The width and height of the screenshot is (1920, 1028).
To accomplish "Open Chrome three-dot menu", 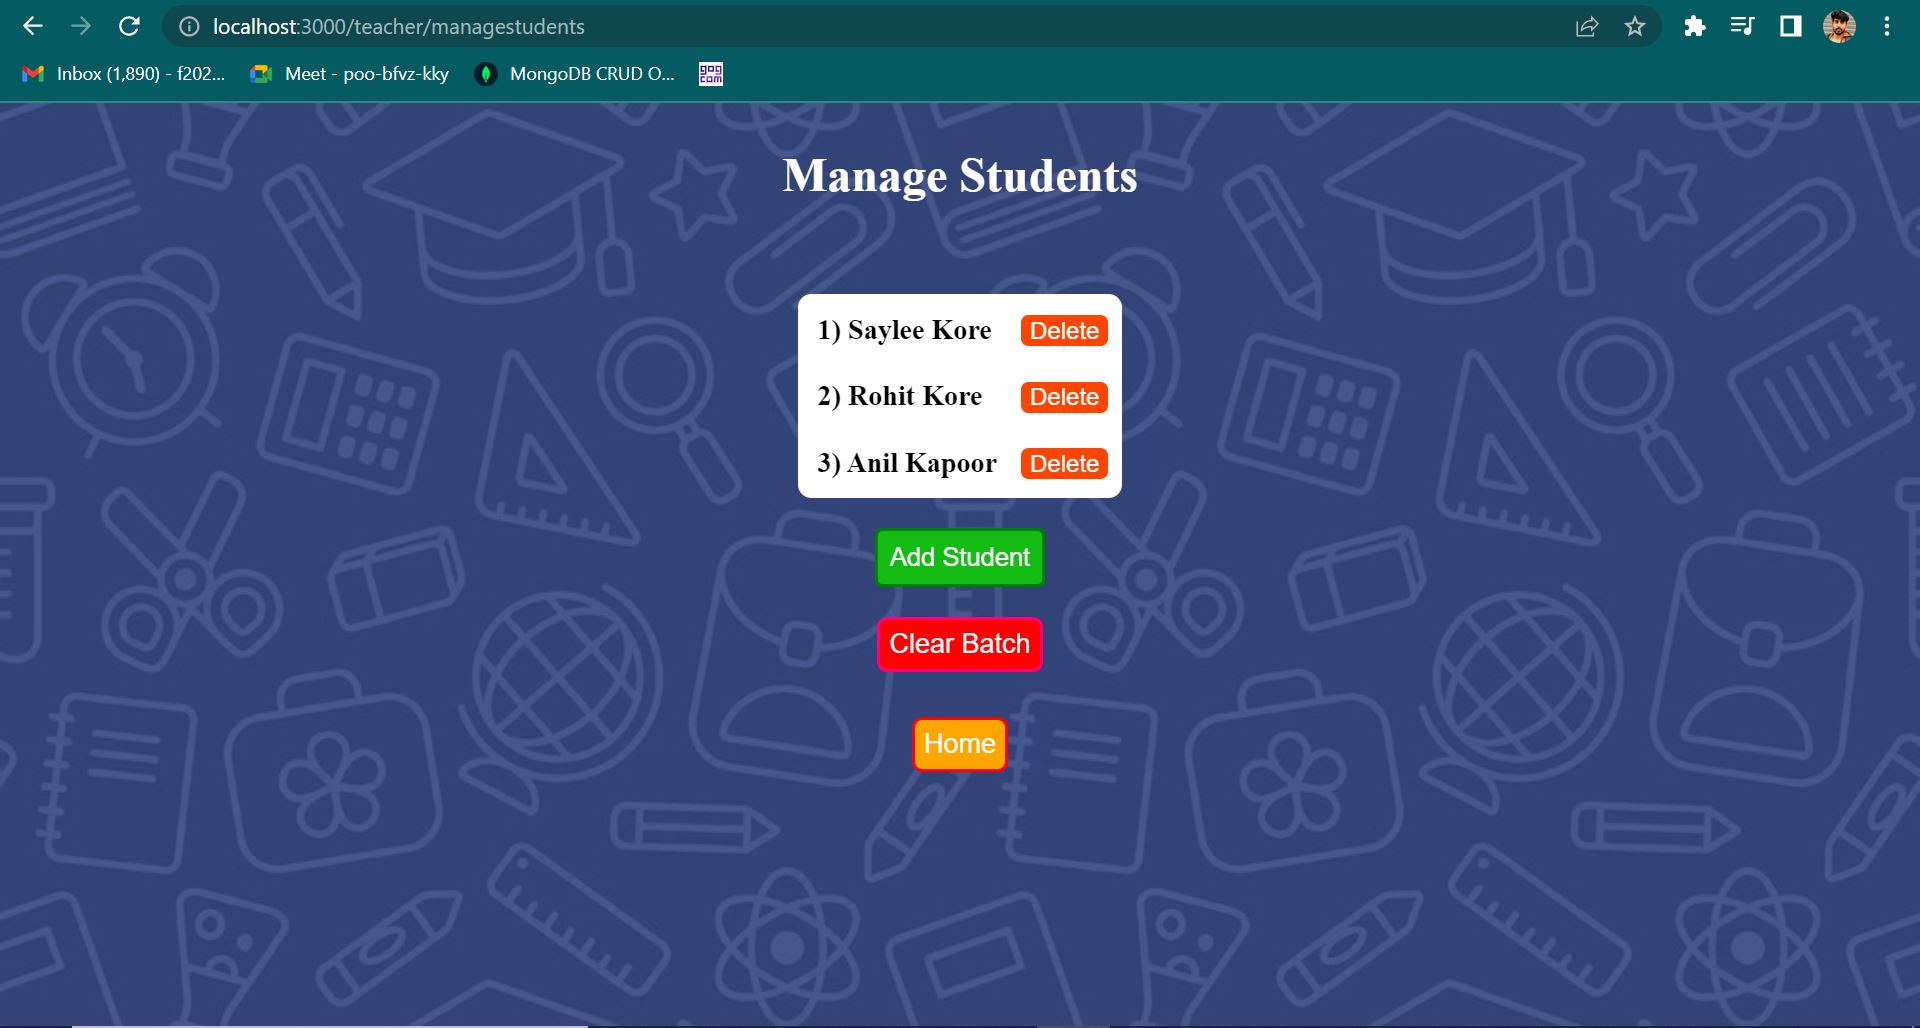I will [x=1887, y=27].
